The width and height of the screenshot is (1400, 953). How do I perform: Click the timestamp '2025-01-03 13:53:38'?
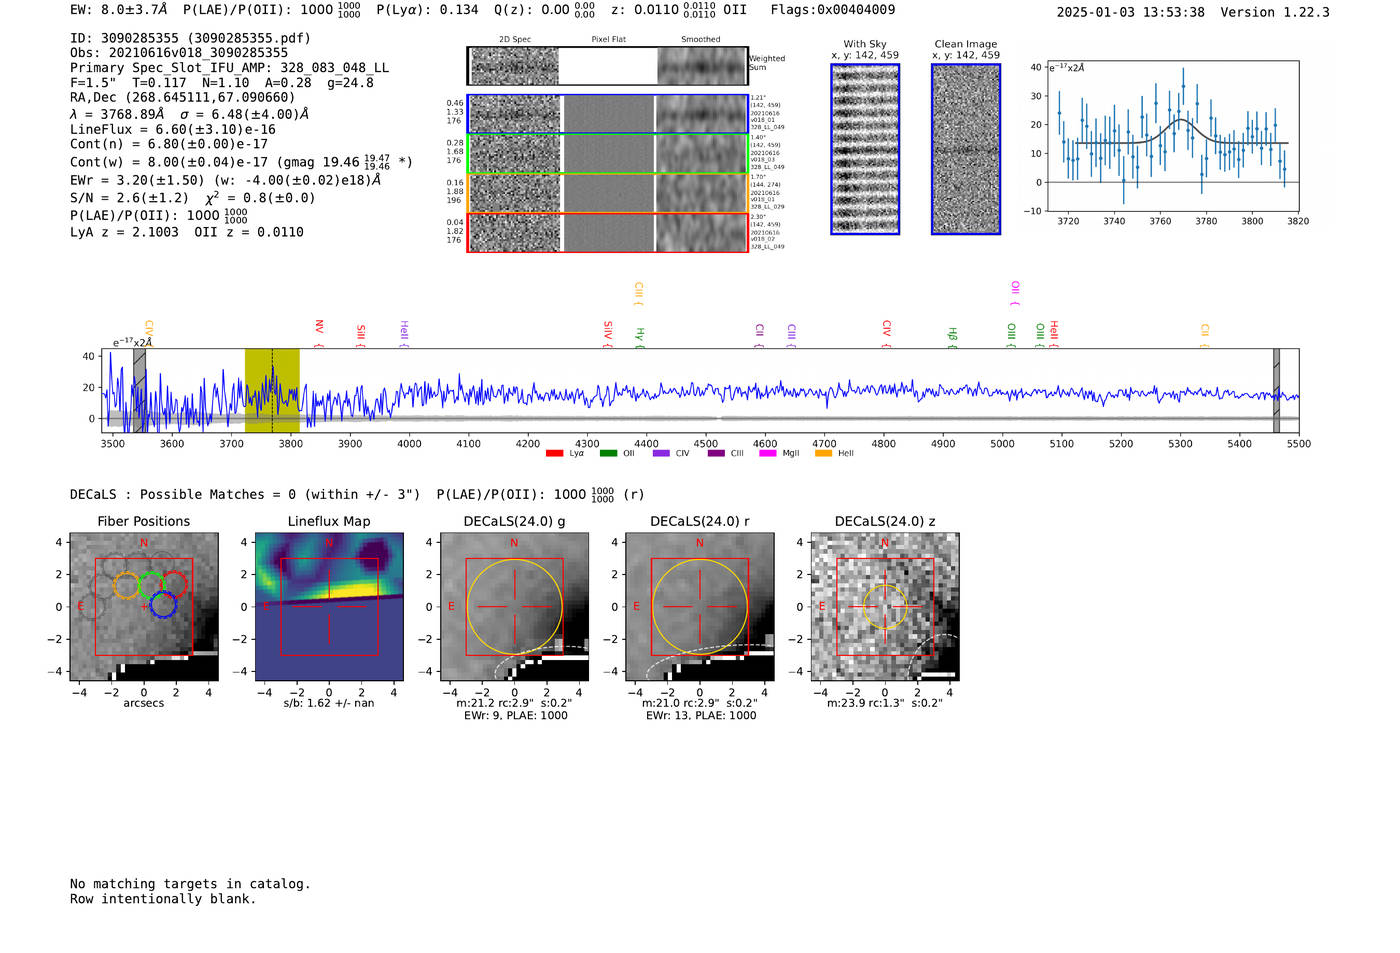click(1131, 12)
